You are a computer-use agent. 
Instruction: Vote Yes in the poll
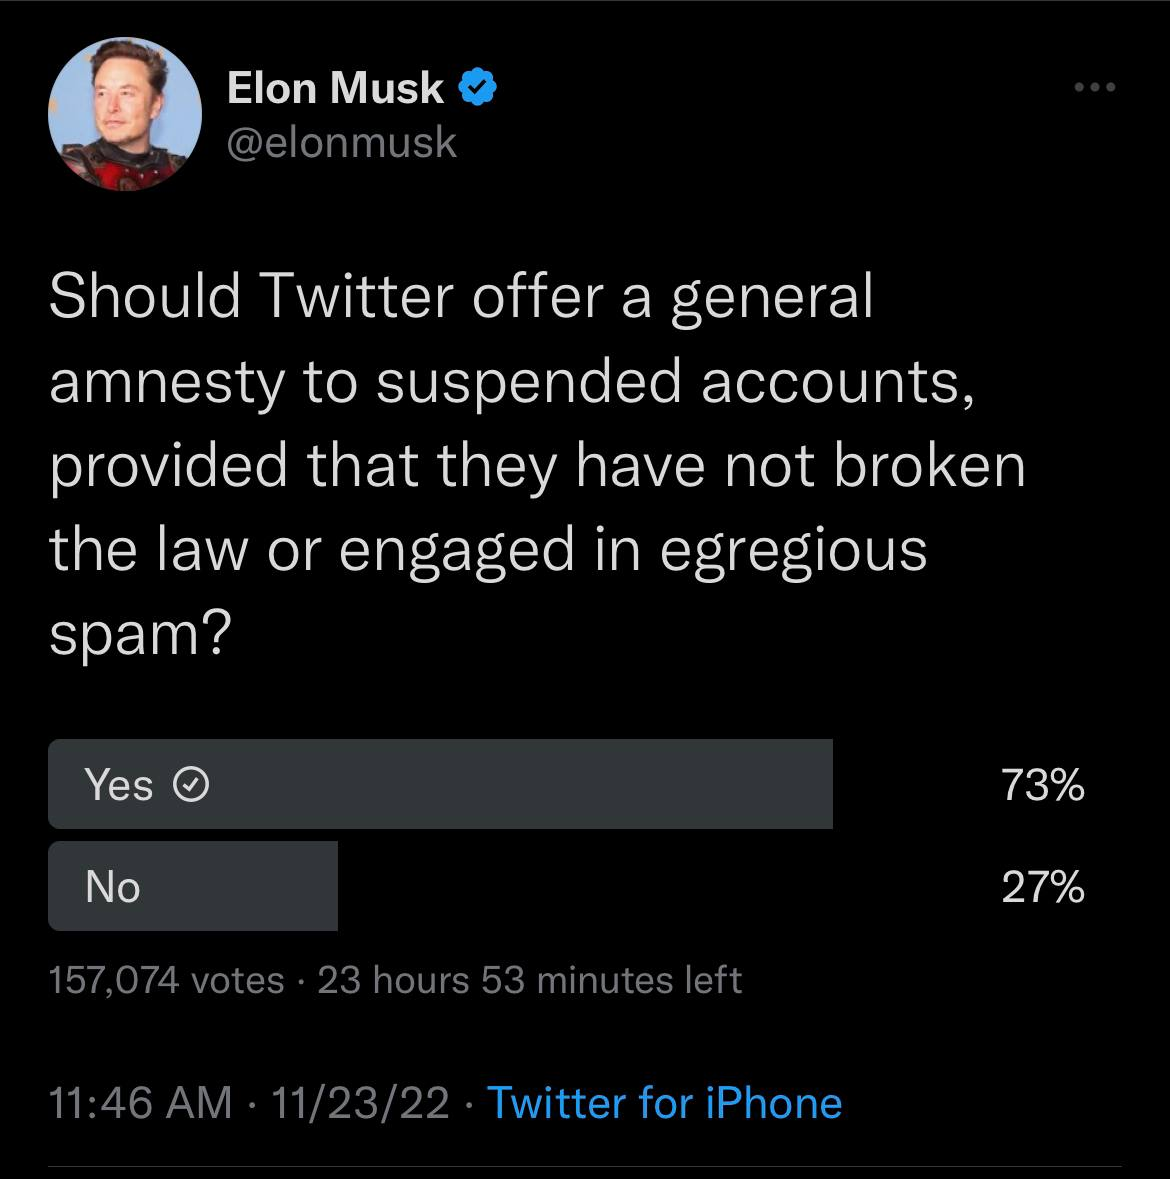click(440, 784)
